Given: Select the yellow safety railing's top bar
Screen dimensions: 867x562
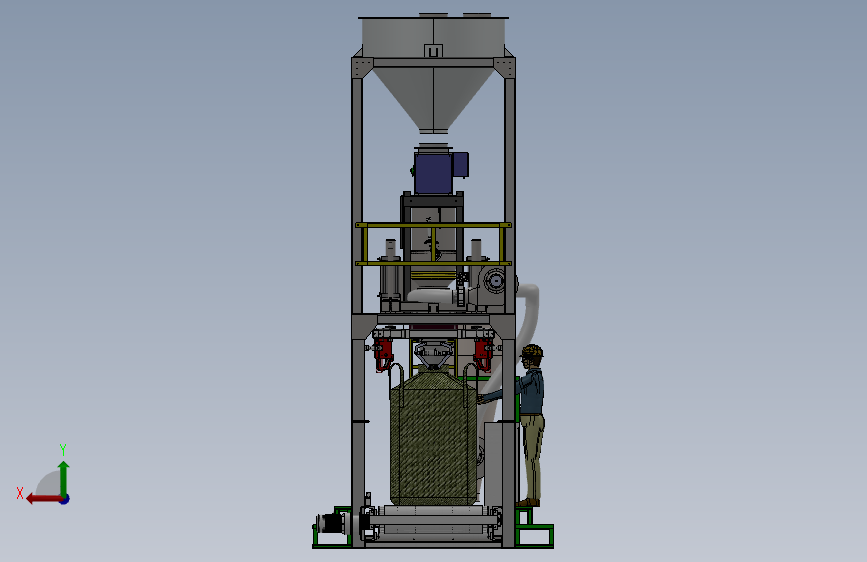Looking at the screenshot, I should 433,225.
